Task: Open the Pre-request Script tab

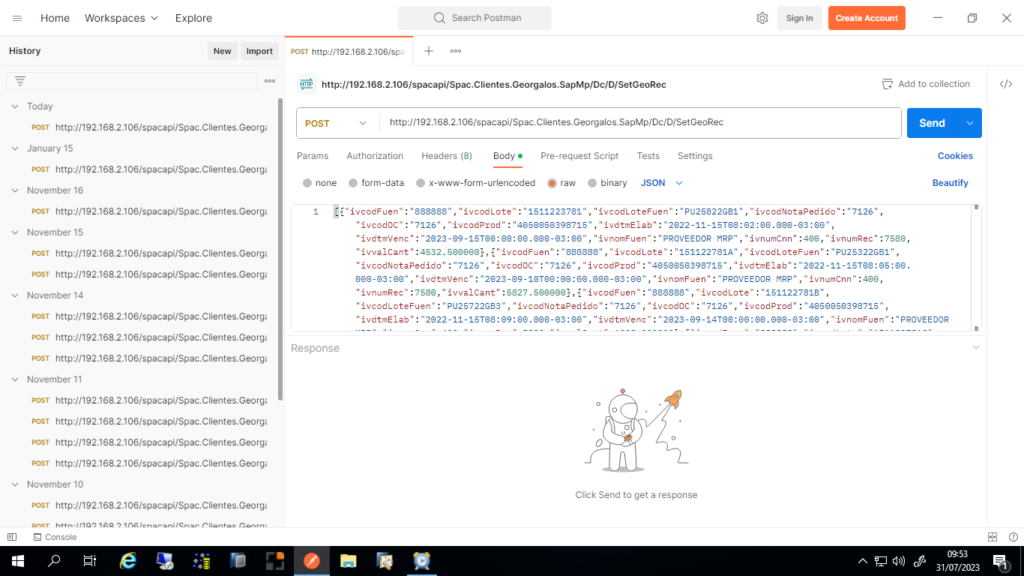Action: [579, 156]
